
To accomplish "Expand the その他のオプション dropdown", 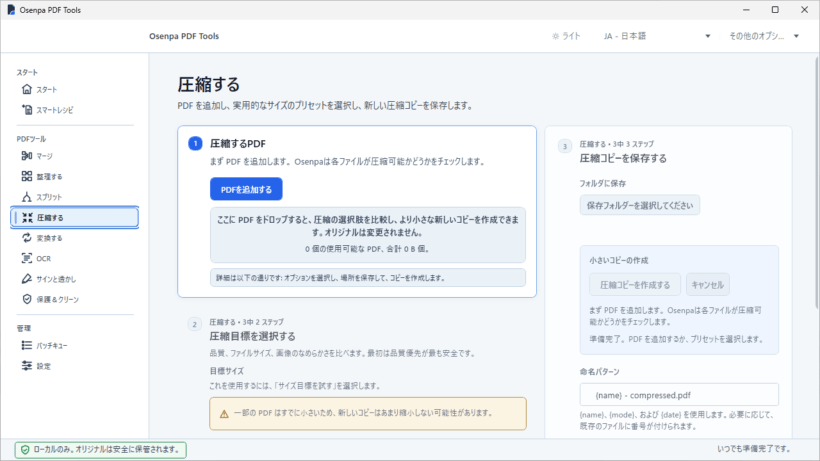I will [764, 36].
